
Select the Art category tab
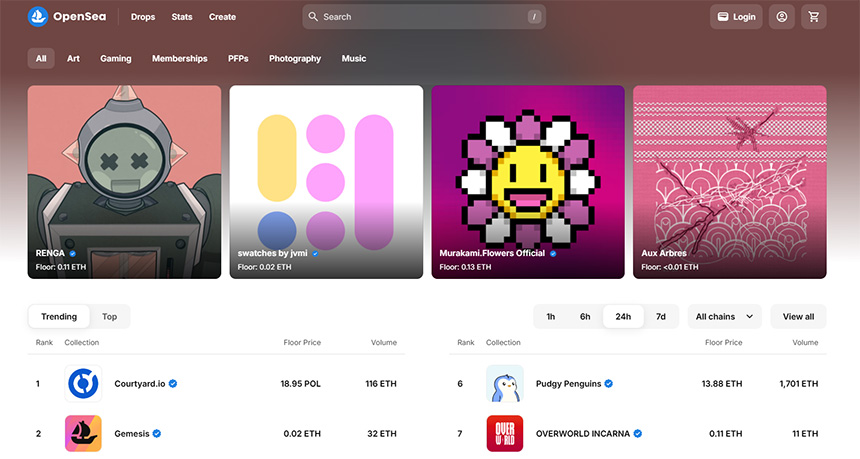(x=73, y=58)
